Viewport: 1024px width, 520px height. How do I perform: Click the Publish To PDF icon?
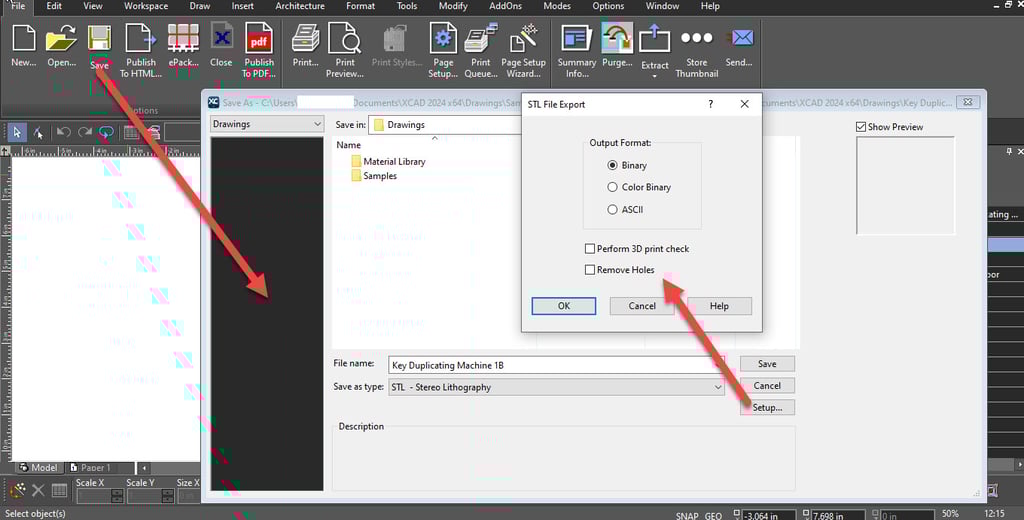click(259, 38)
